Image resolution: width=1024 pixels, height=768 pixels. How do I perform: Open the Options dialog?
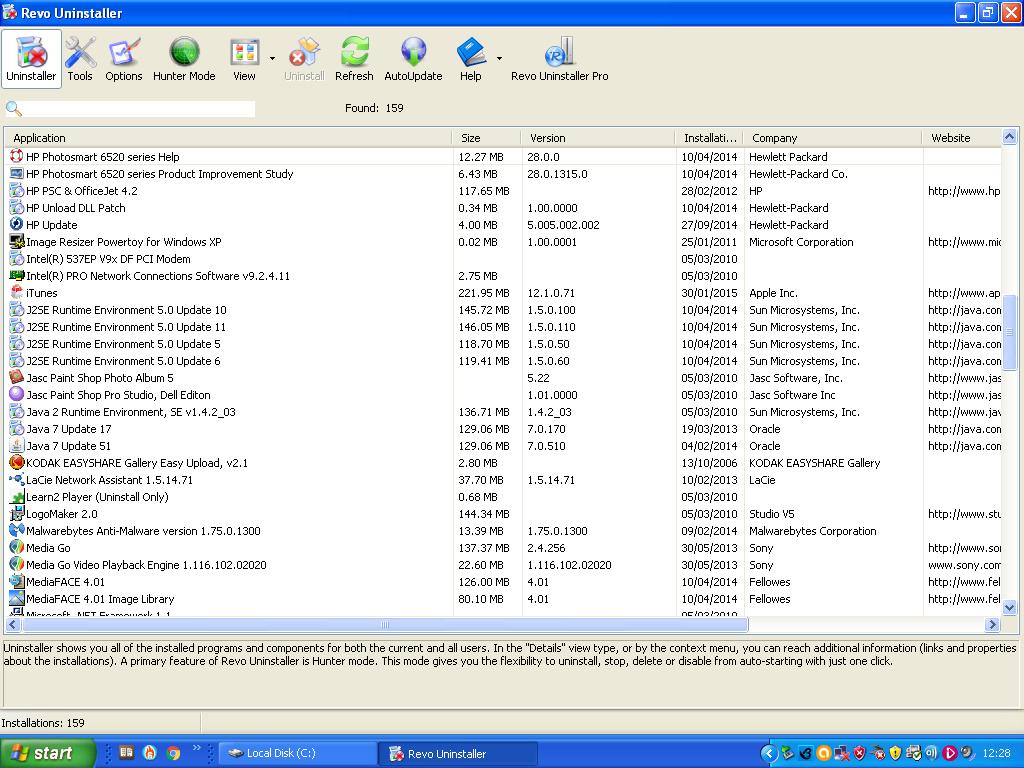pyautogui.click(x=123, y=59)
